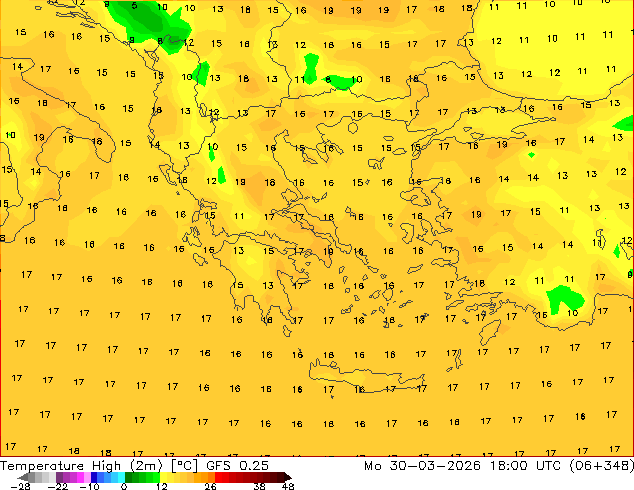Image resolution: width=634 pixels, height=490 pixels.
Task: Click the '26' label under the color scale
Action: [x=210, y=486]
